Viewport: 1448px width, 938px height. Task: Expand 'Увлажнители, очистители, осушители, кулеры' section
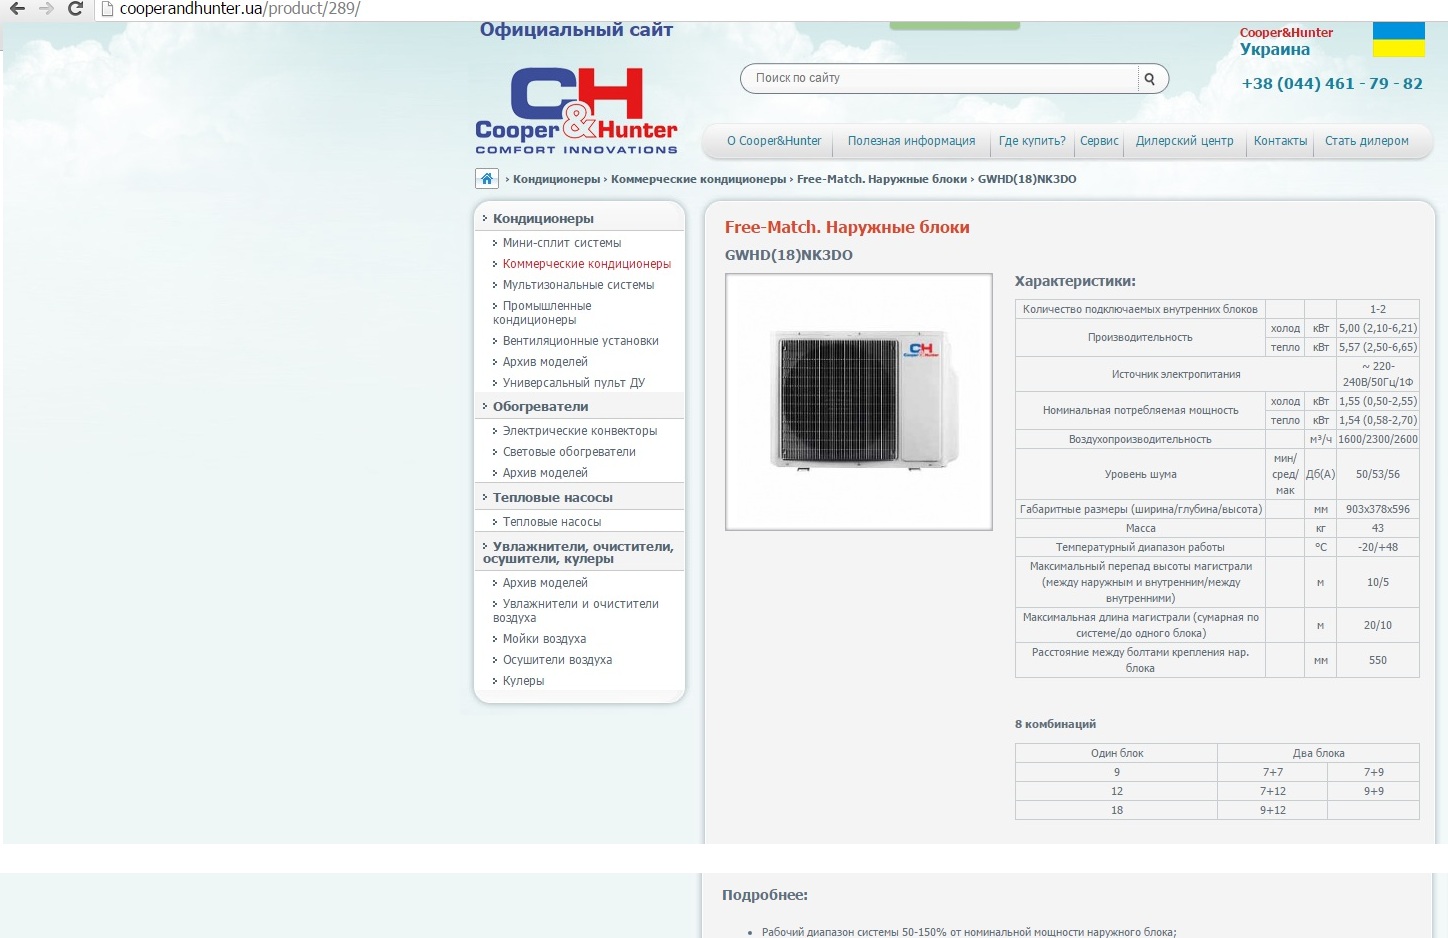tap(579, 552)
